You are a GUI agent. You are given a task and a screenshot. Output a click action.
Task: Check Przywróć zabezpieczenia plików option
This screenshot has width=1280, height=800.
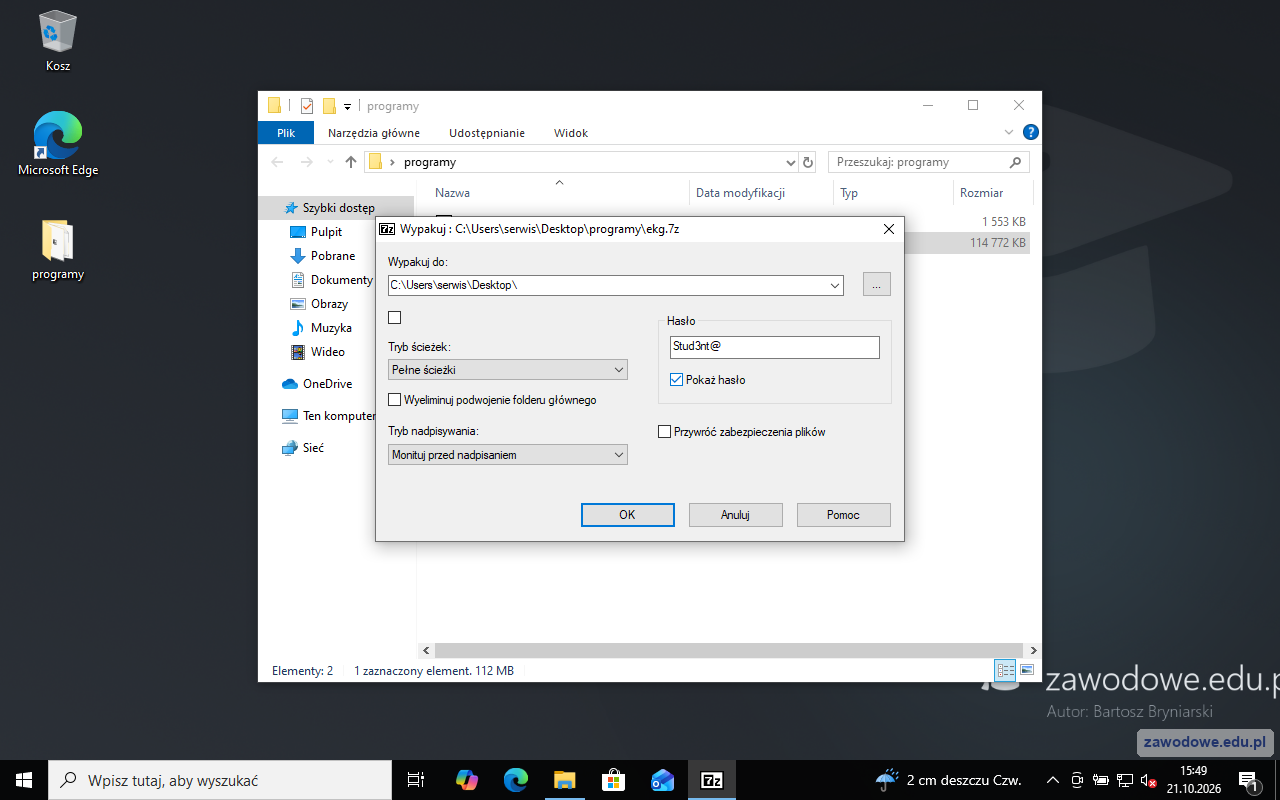click(x=664, y=432)
